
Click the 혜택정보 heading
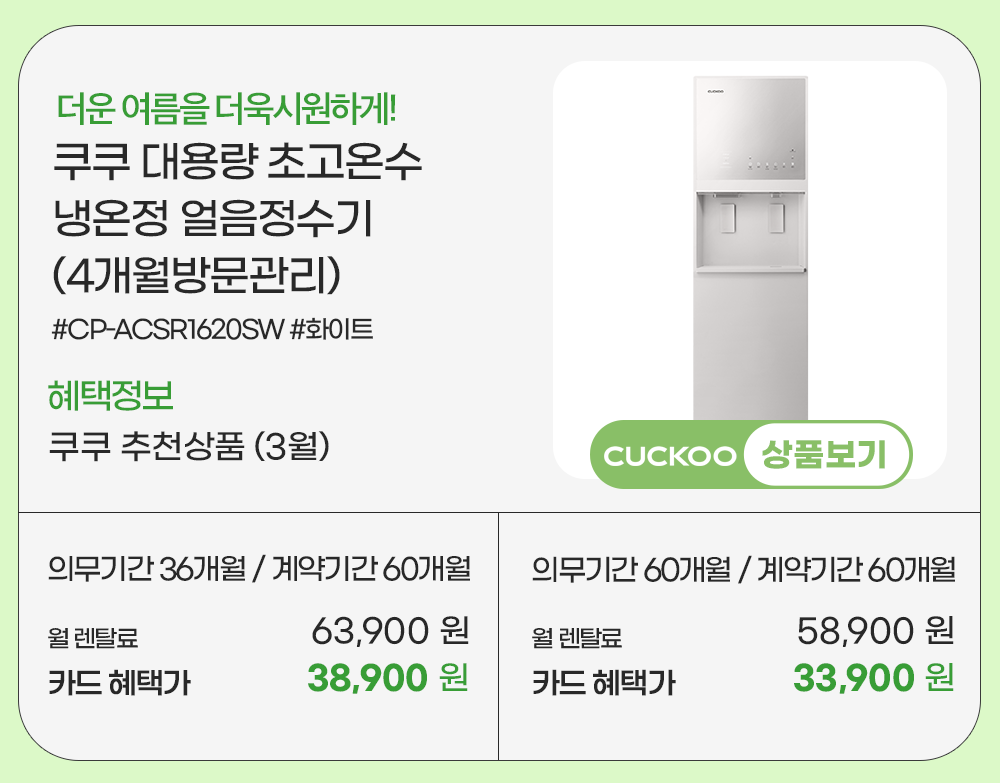coord(111,396)
